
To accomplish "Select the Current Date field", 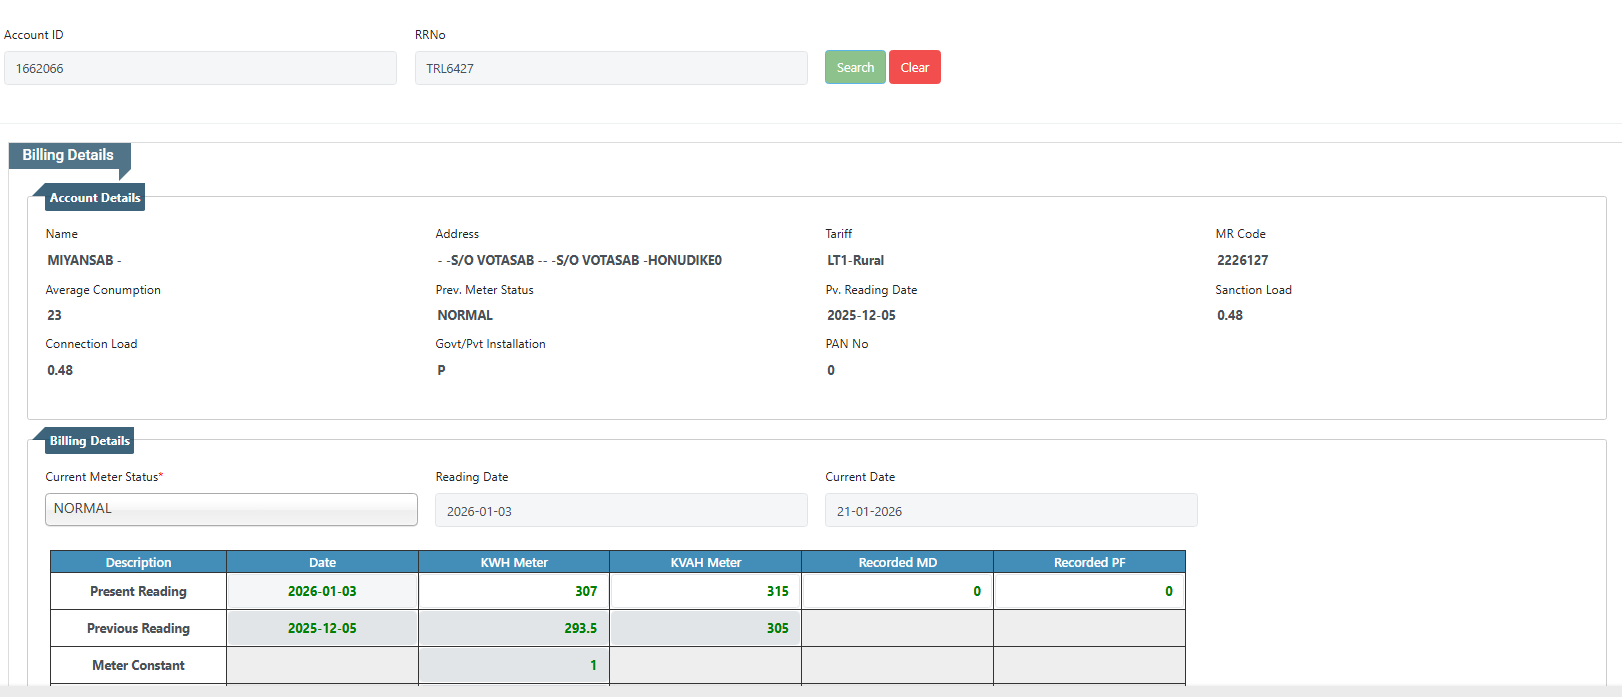I will pyautogui.click(x=1010, y=511).
